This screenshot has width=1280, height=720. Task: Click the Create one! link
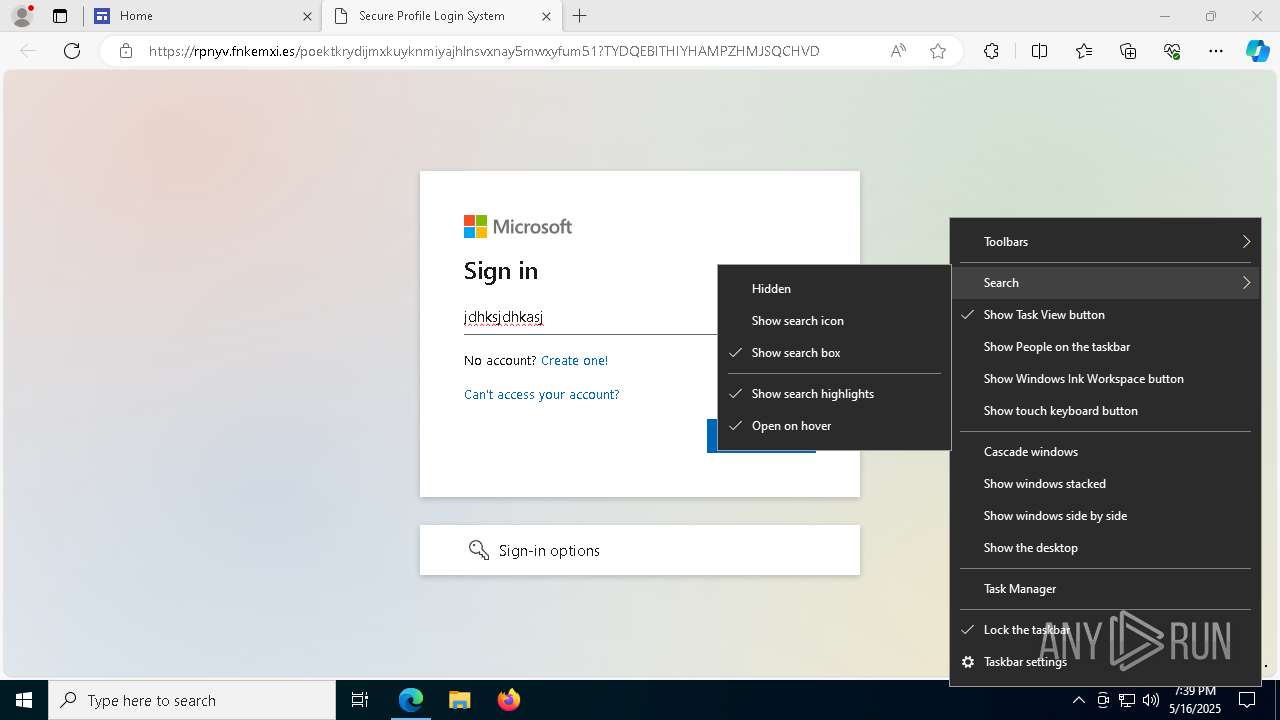click(574, 361)
